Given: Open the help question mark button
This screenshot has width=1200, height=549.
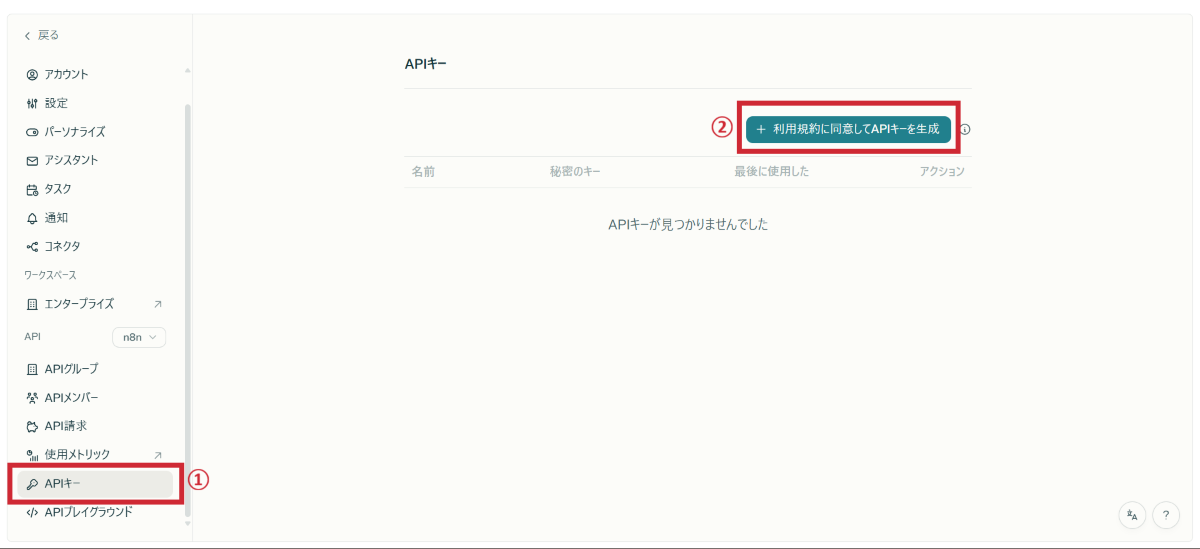Looking at the screenshot, I should (x=1166, y=515).
